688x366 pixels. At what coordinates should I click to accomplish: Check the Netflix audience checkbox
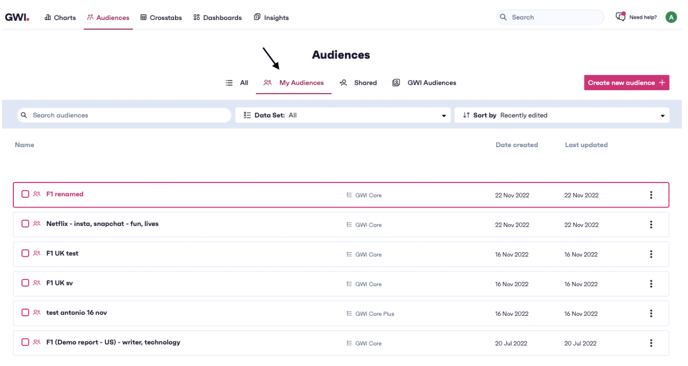[x=25, y=224]
